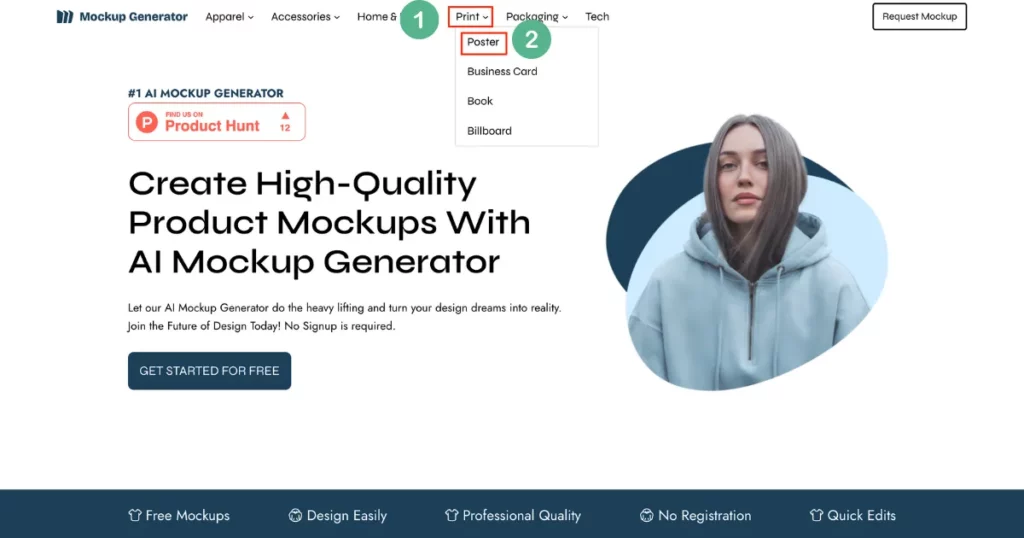Click the Request Mockup button
The width and height of the screenshot is (1024, 538).
click(920, 16)
